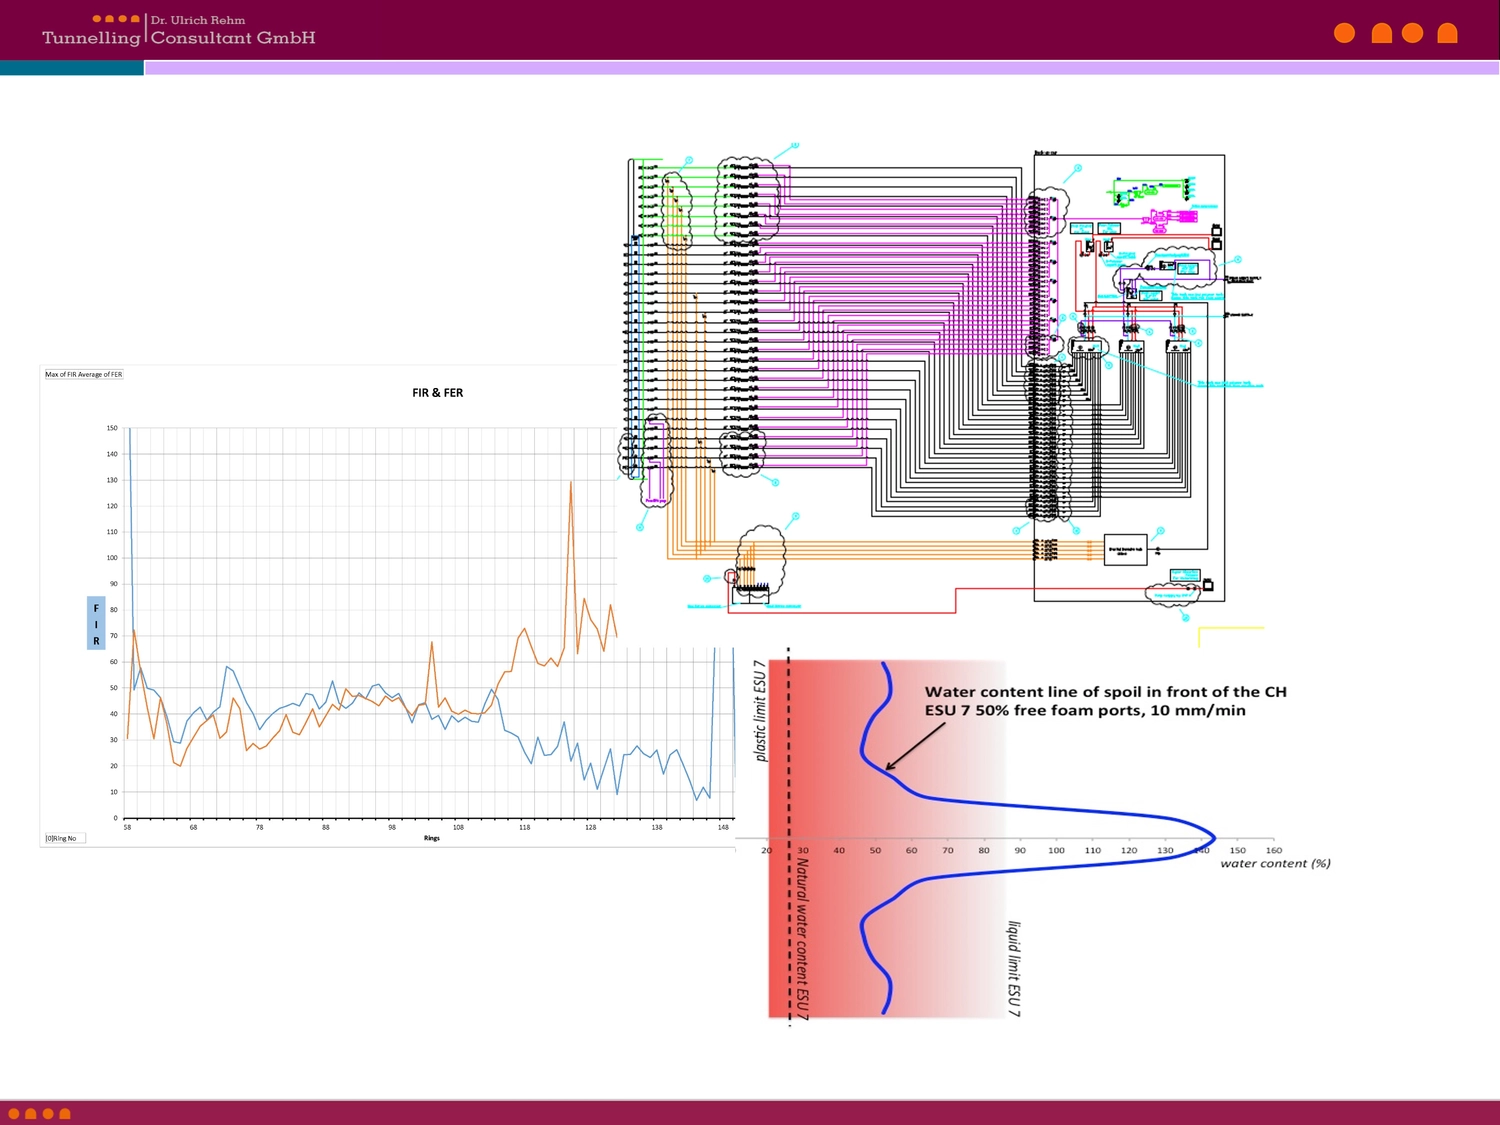The height and width of the screenshot is (1125, 1500).
Task: Click the 'Max of FIR Average of FER' field button
Action: click(x=84, y=374)
